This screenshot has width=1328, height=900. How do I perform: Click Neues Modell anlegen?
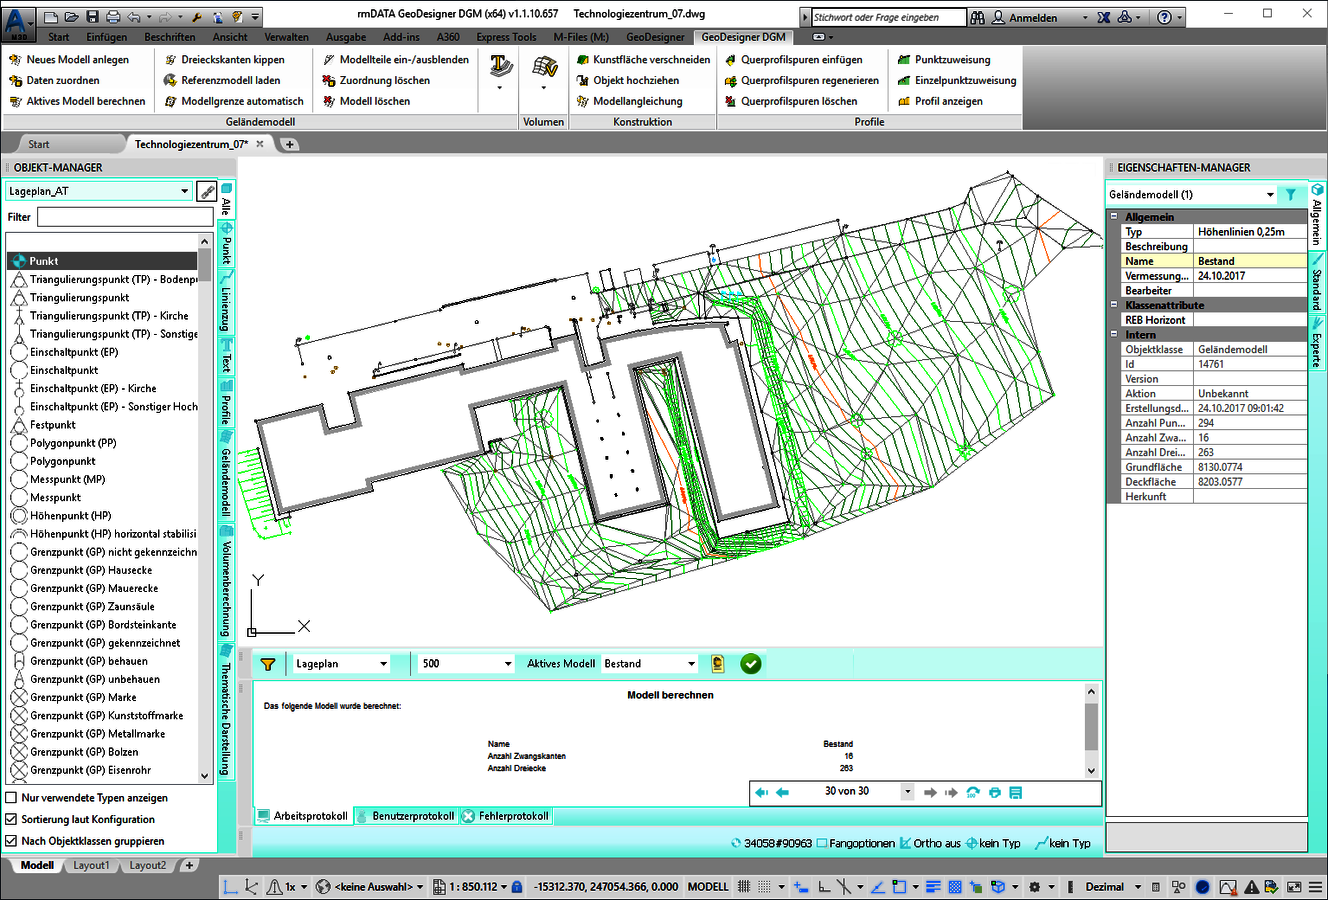click(69, 60)
